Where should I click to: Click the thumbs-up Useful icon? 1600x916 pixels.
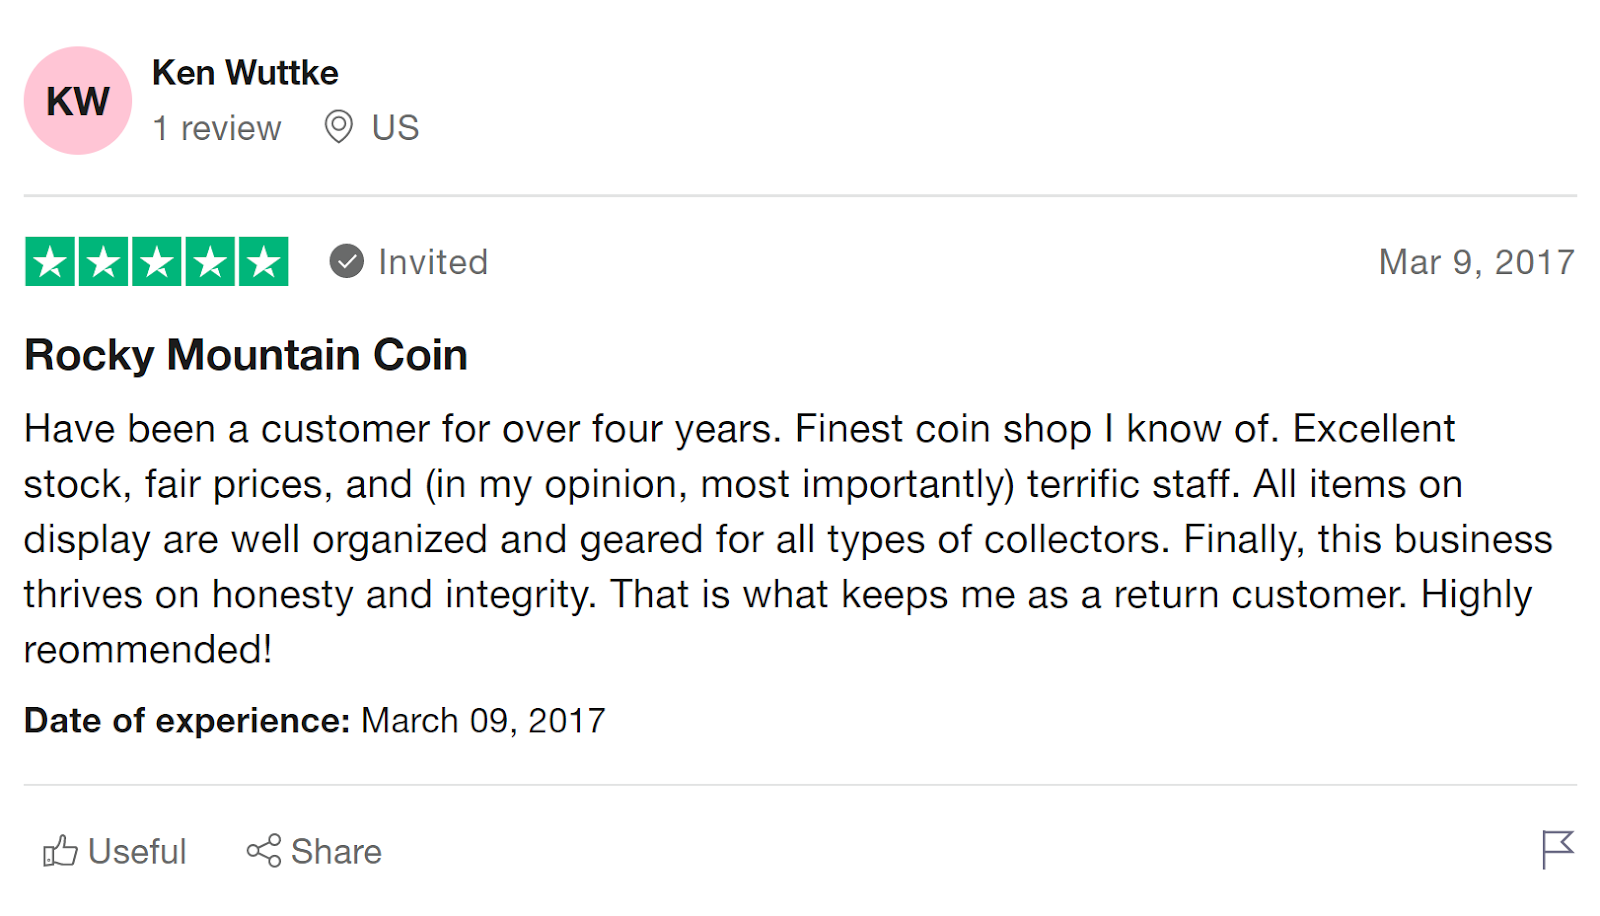[x=60, y=851]
